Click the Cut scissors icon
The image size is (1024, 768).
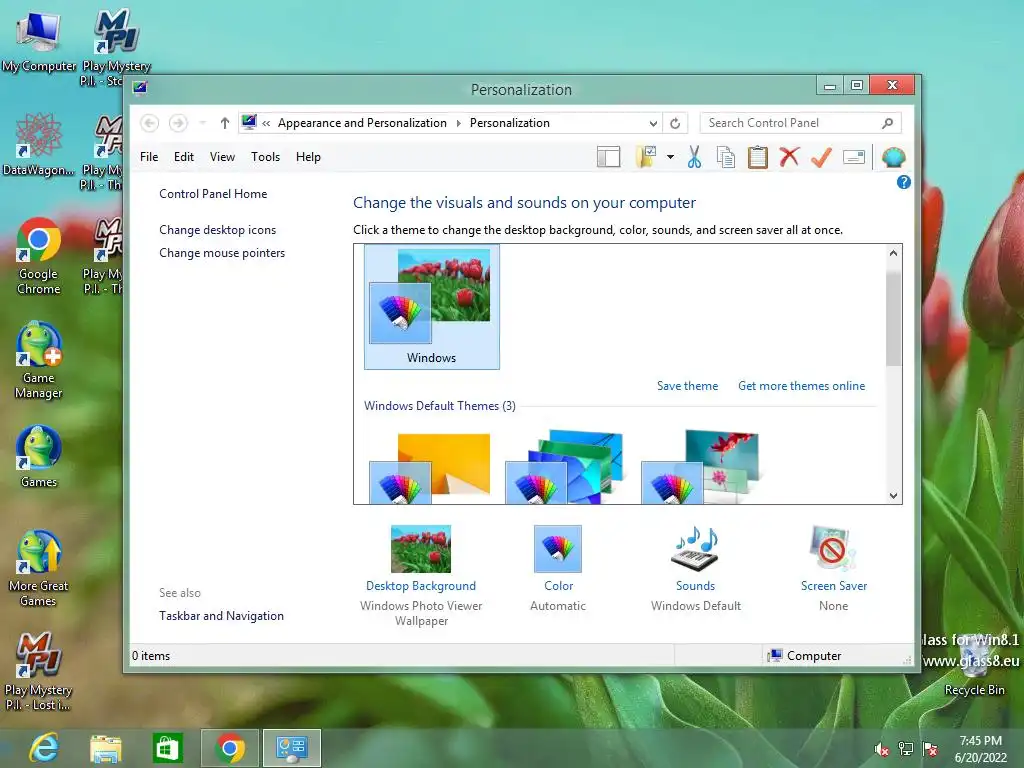pos(694,157)
